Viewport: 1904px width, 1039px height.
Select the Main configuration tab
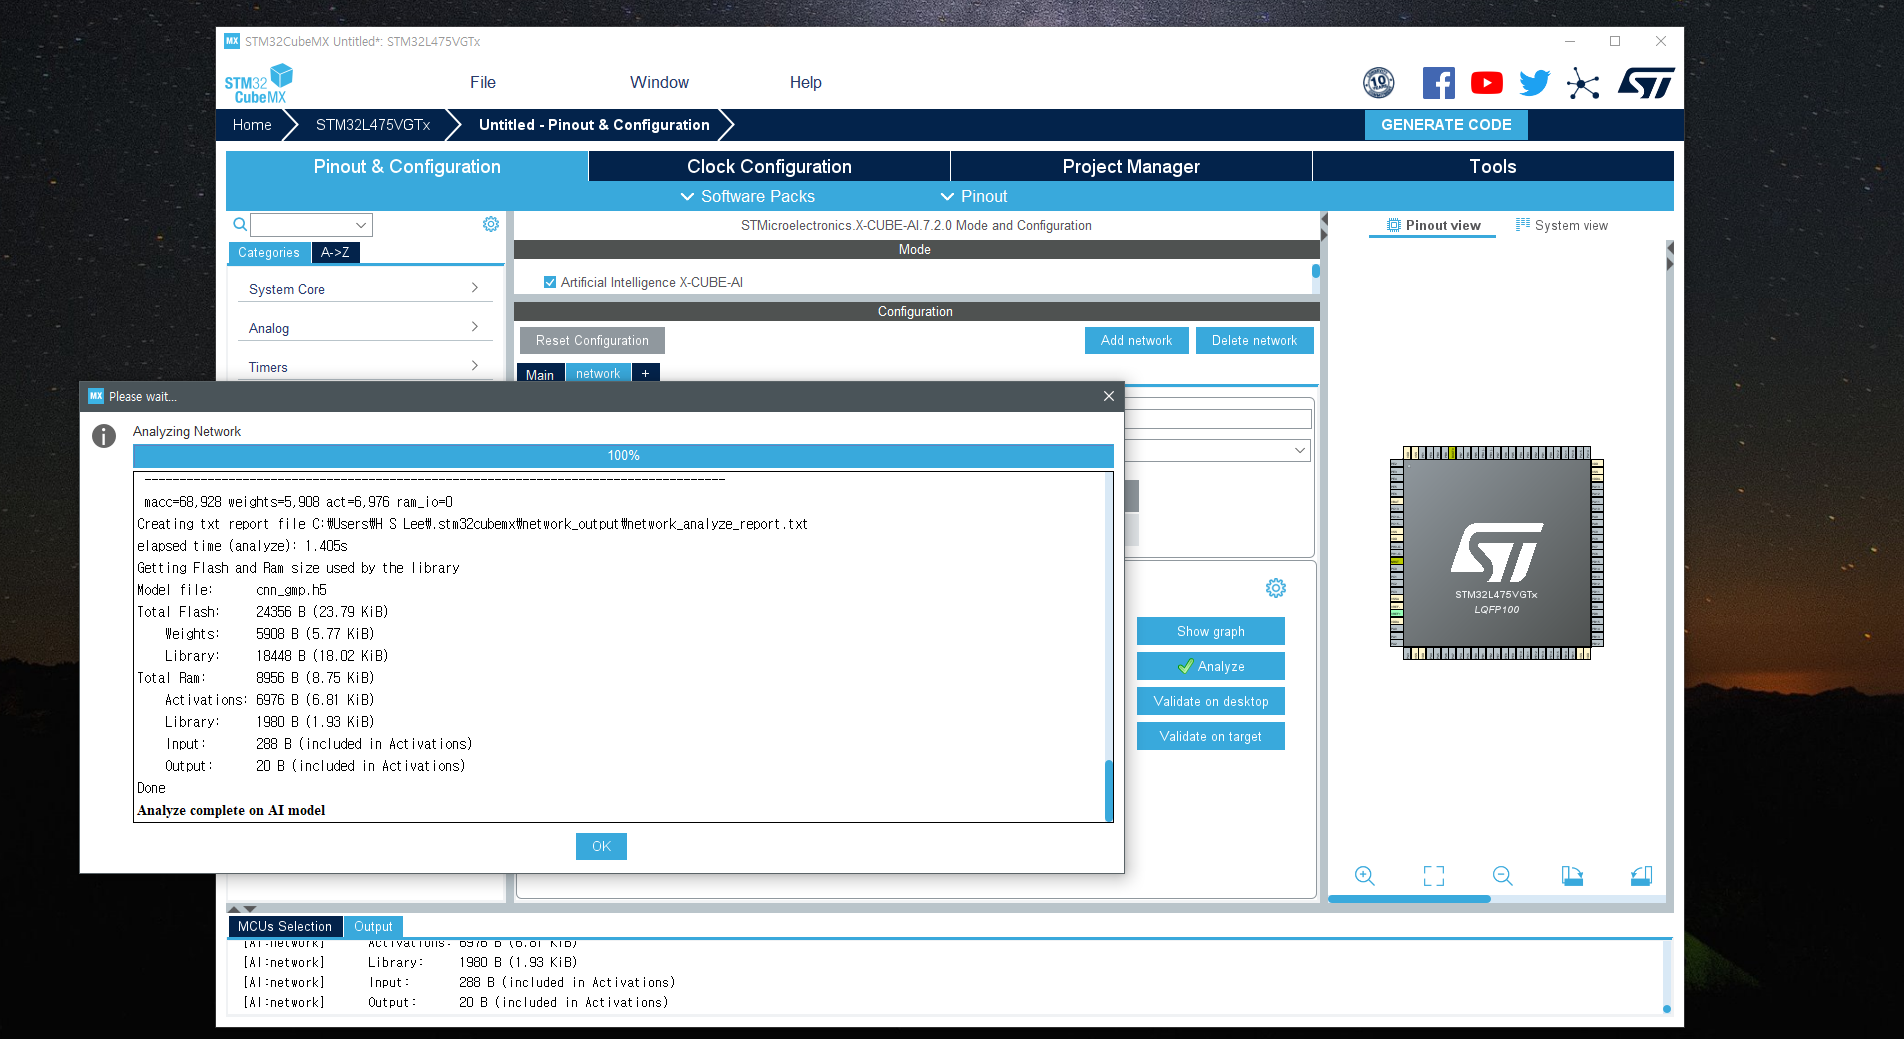(540, 374)
